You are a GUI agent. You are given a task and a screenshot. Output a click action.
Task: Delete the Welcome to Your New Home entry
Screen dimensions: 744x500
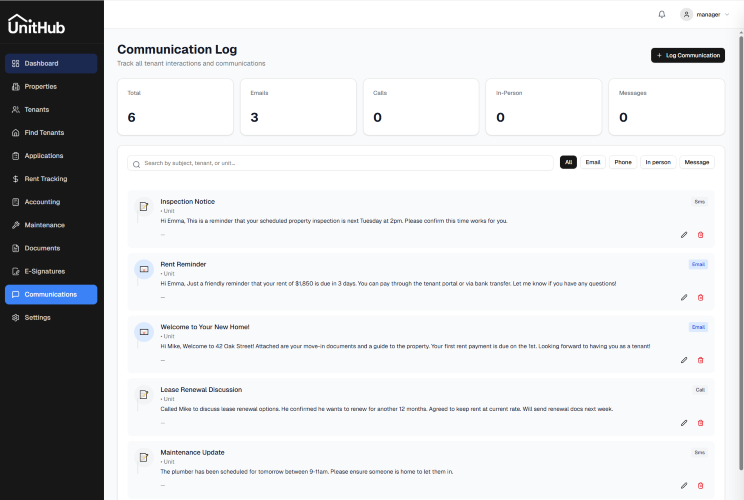pyautogui.click(x=700, y=360)
